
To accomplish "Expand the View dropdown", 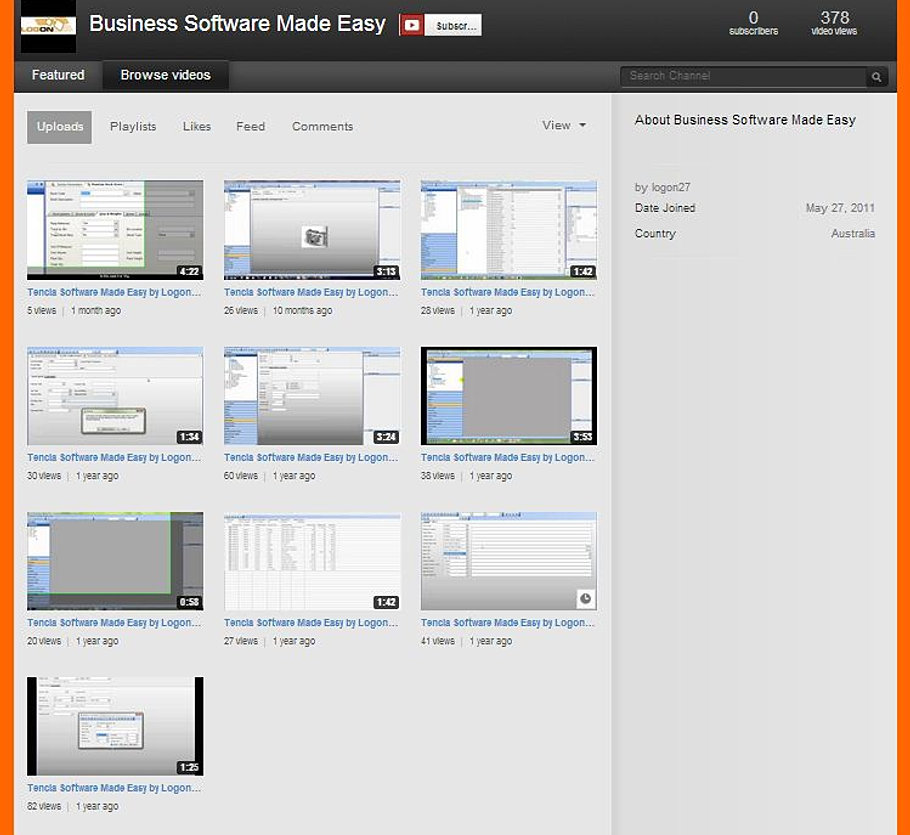I will (x=564, y=125).
